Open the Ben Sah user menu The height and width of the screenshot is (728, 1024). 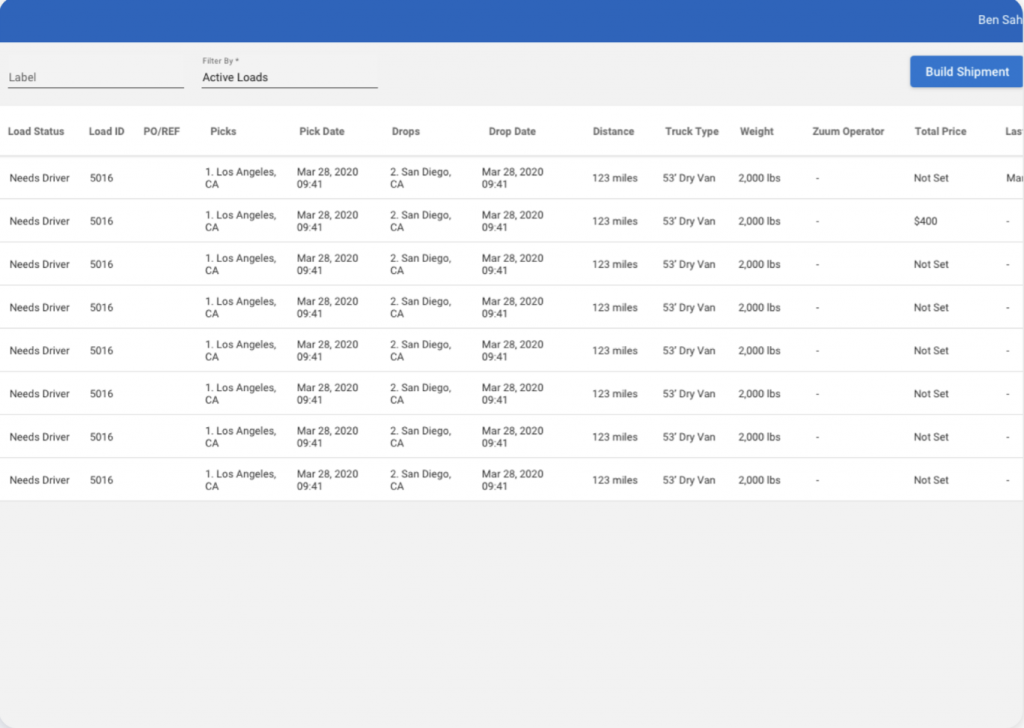[x=1000, y=20]
